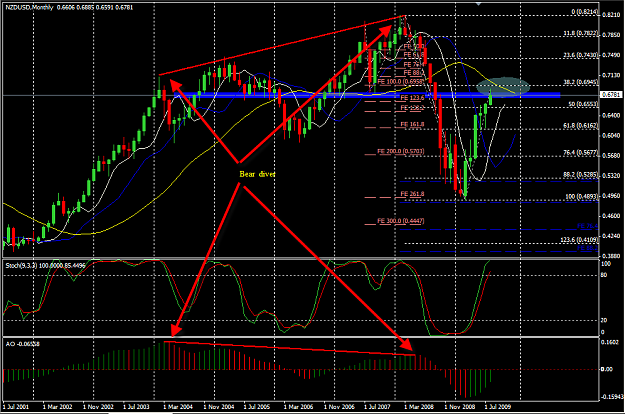Click the date label 1 Jul 2007
Screen dimensions: 625x414
[377, 407]
